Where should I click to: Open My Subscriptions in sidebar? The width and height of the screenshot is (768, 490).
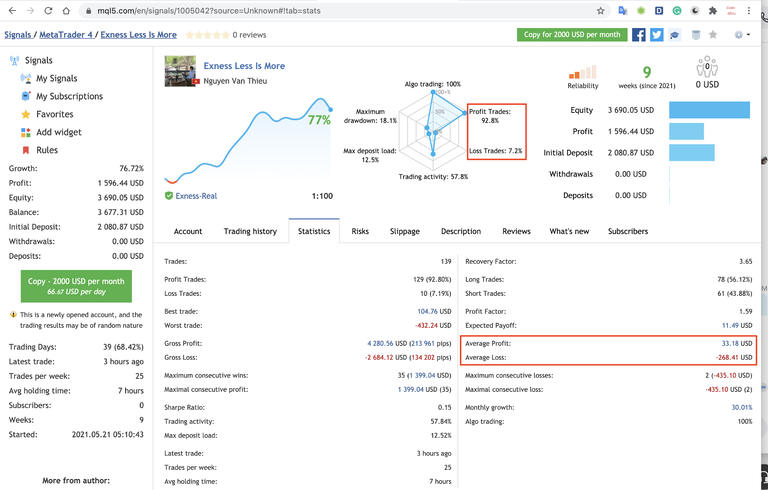pos(69,96)
